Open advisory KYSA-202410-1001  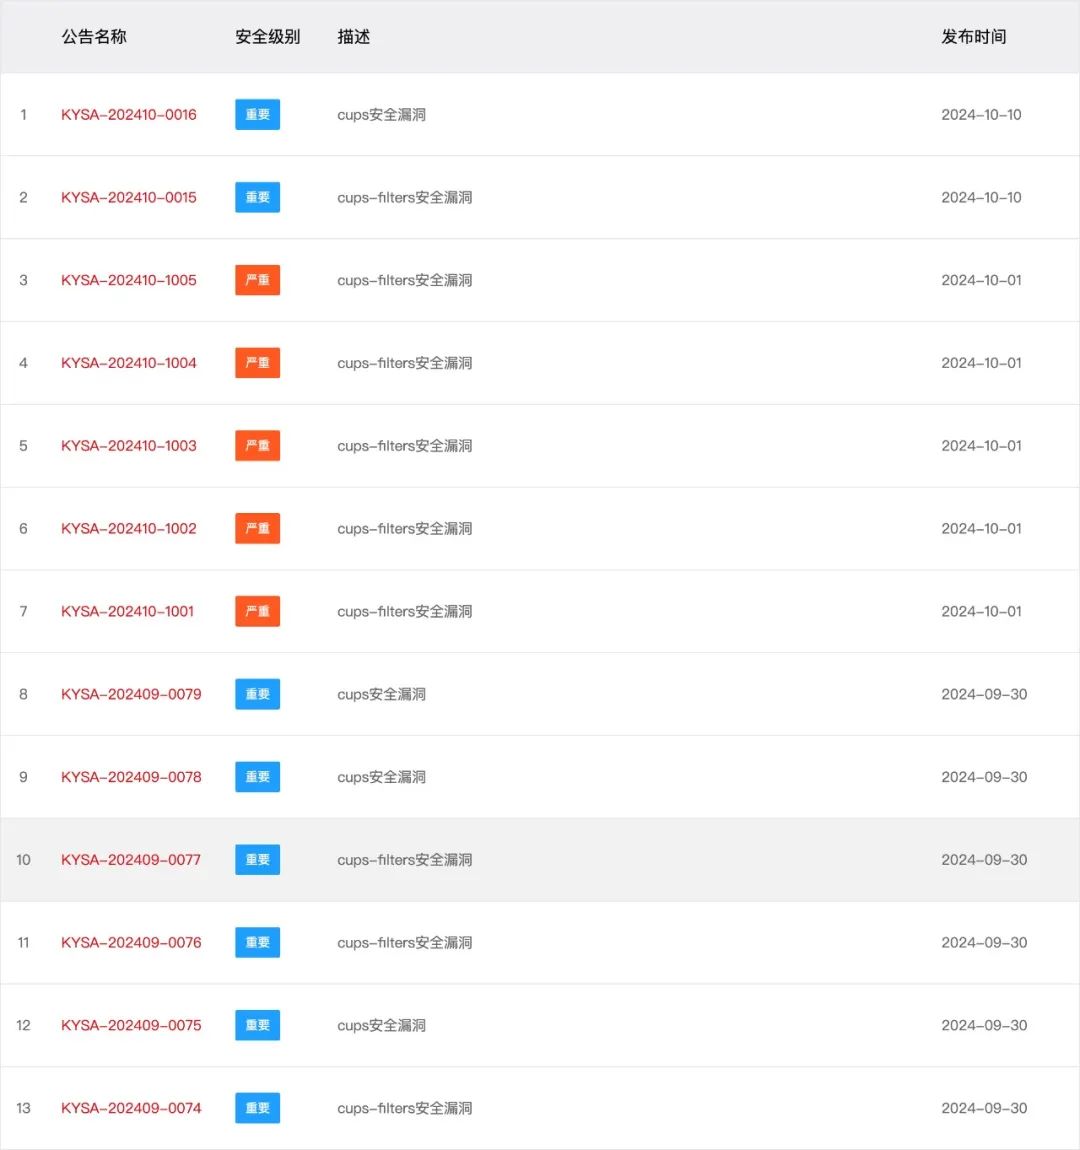click(x=127, y=612)
